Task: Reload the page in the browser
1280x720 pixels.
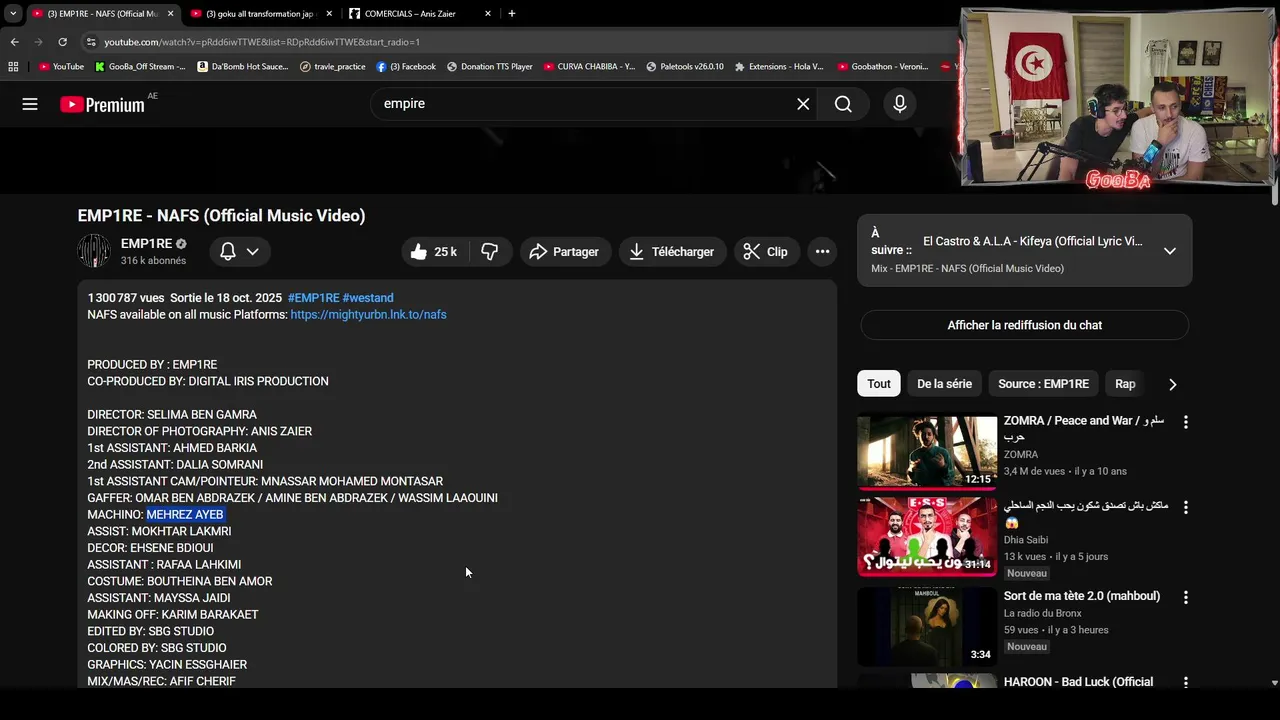Action: [62, 42]
